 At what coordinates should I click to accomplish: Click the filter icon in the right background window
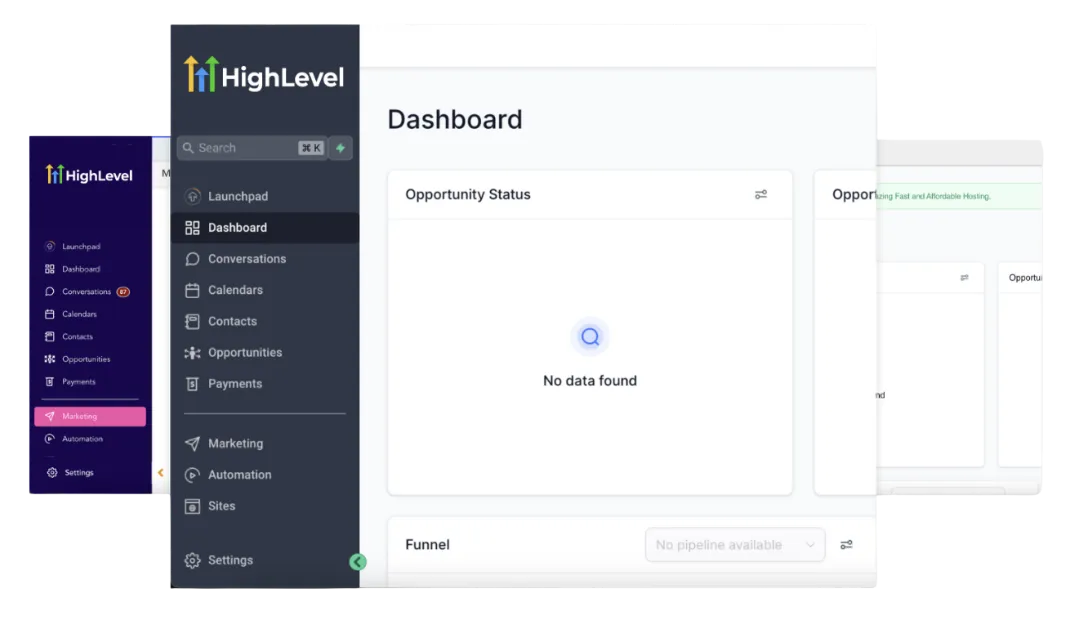click(x=964, y=278)
